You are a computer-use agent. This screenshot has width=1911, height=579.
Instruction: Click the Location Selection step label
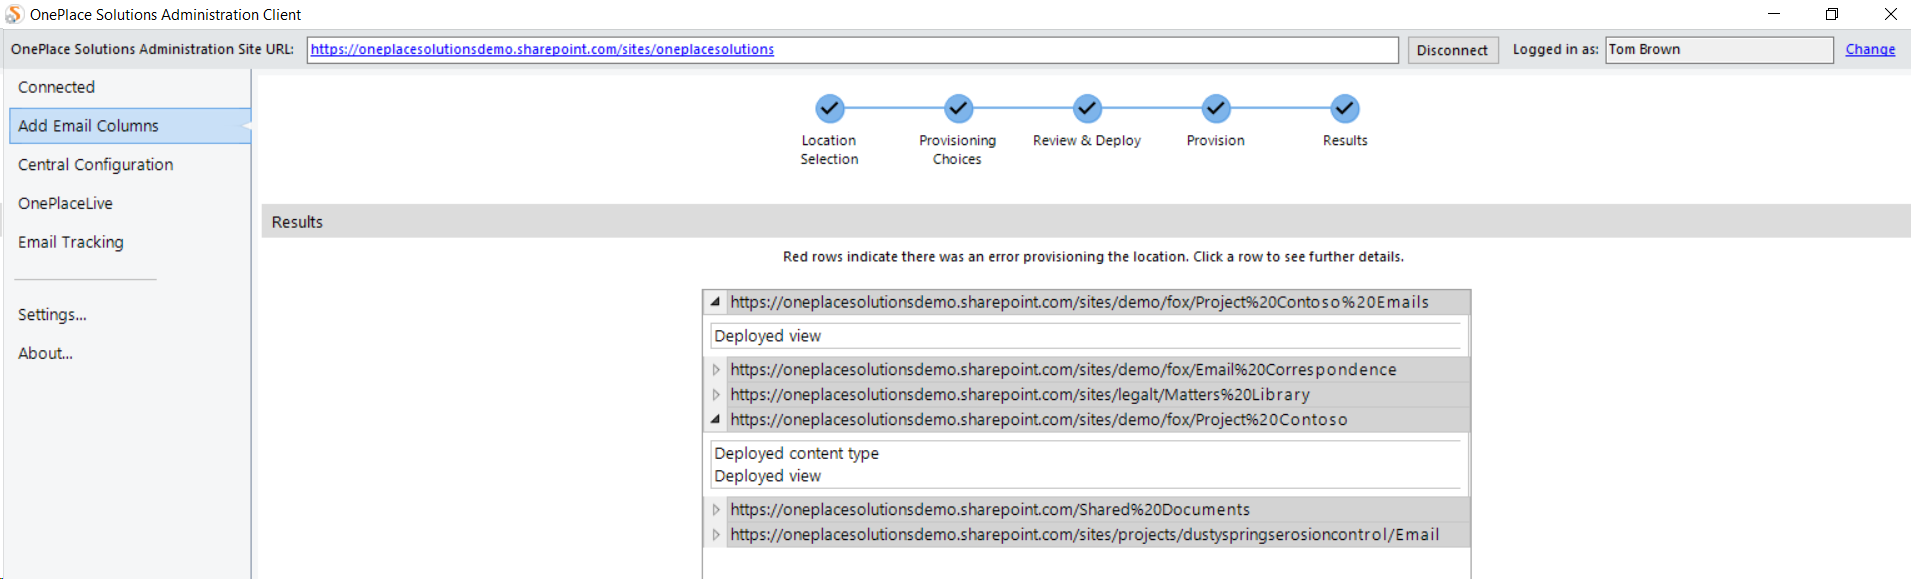[829, 150]
